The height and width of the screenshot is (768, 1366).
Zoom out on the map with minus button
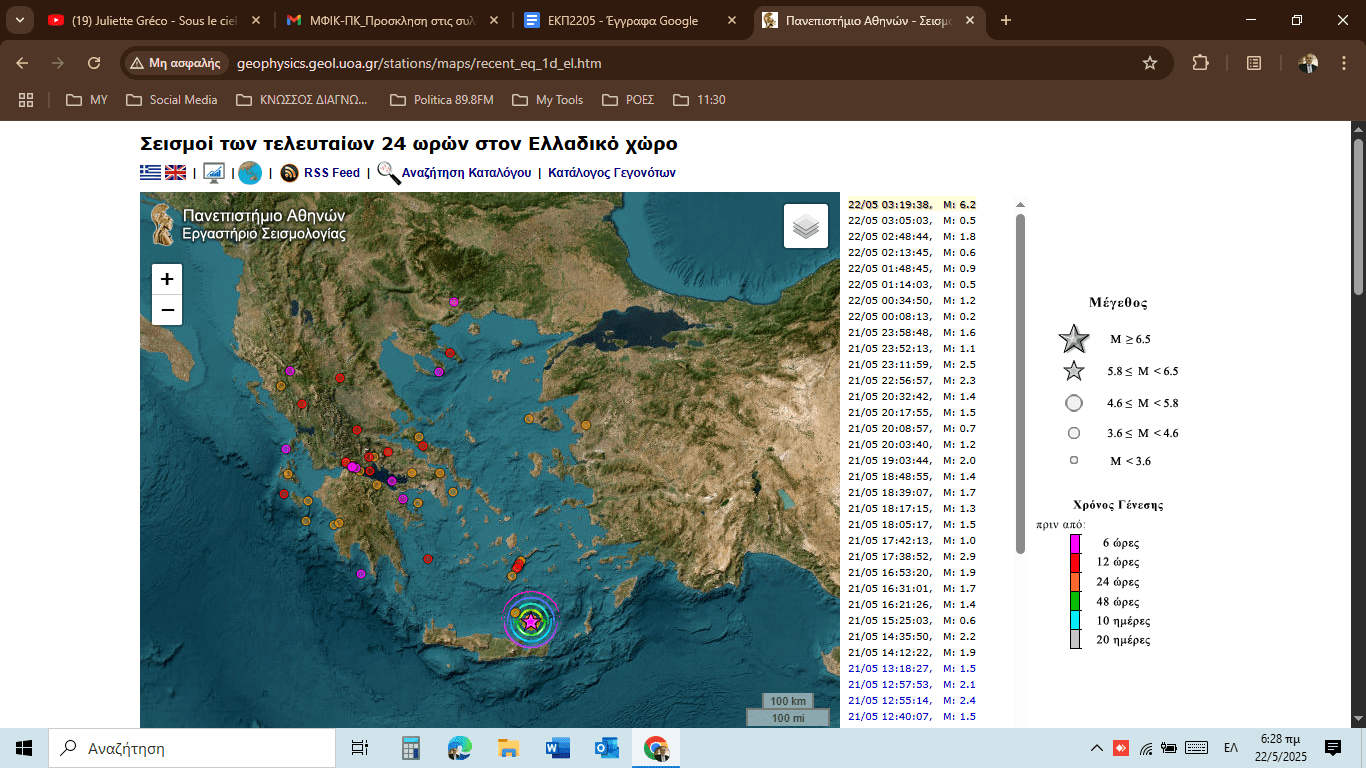pos(167,310)
